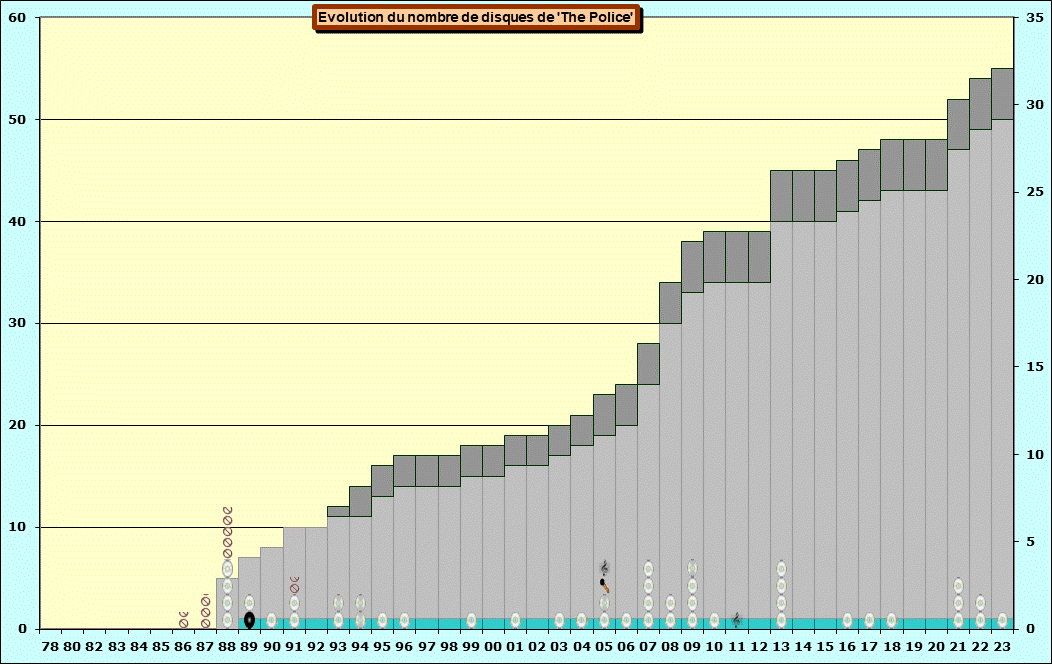Image resolution: width=1052 pixels, height=664 pixels.
Task: Click the light gray bar for year 98
Action: [x=449, y=552]
